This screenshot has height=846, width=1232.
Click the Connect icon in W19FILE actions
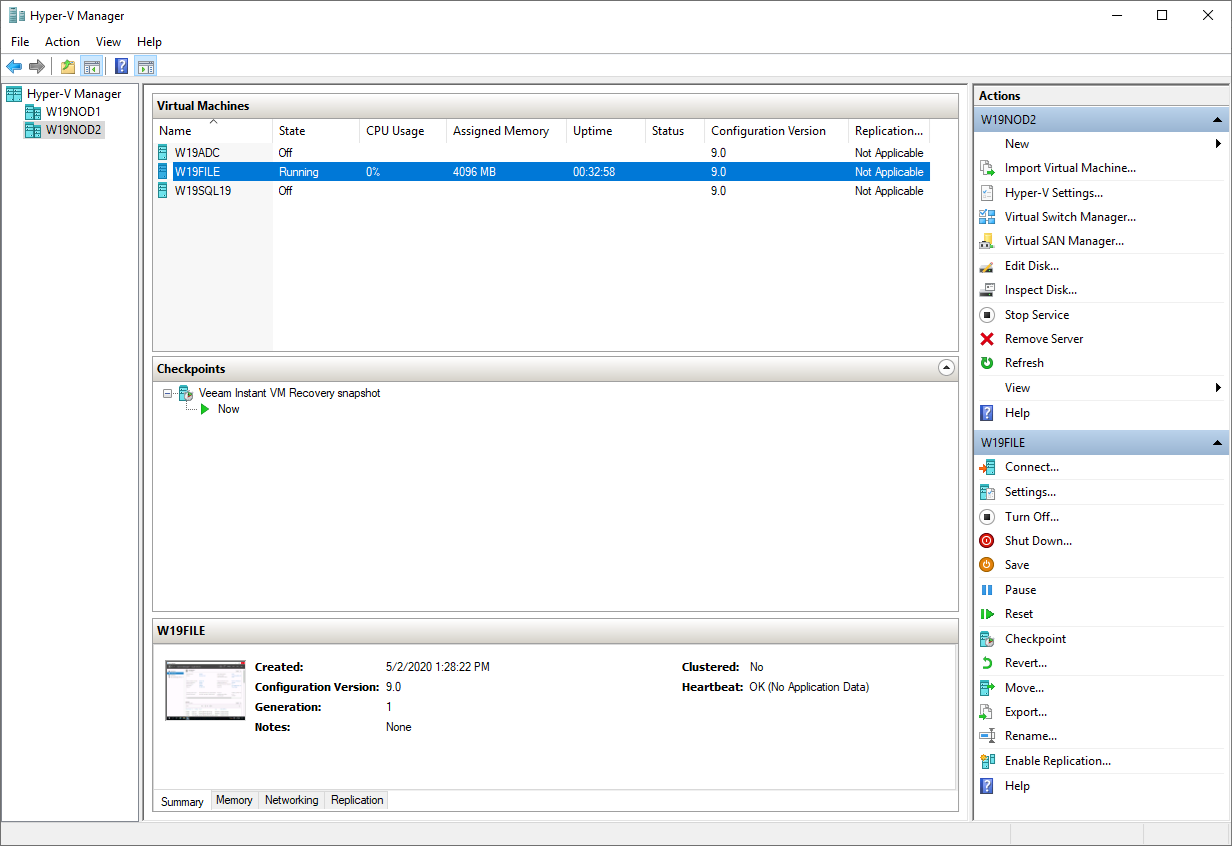click(987, 467)
